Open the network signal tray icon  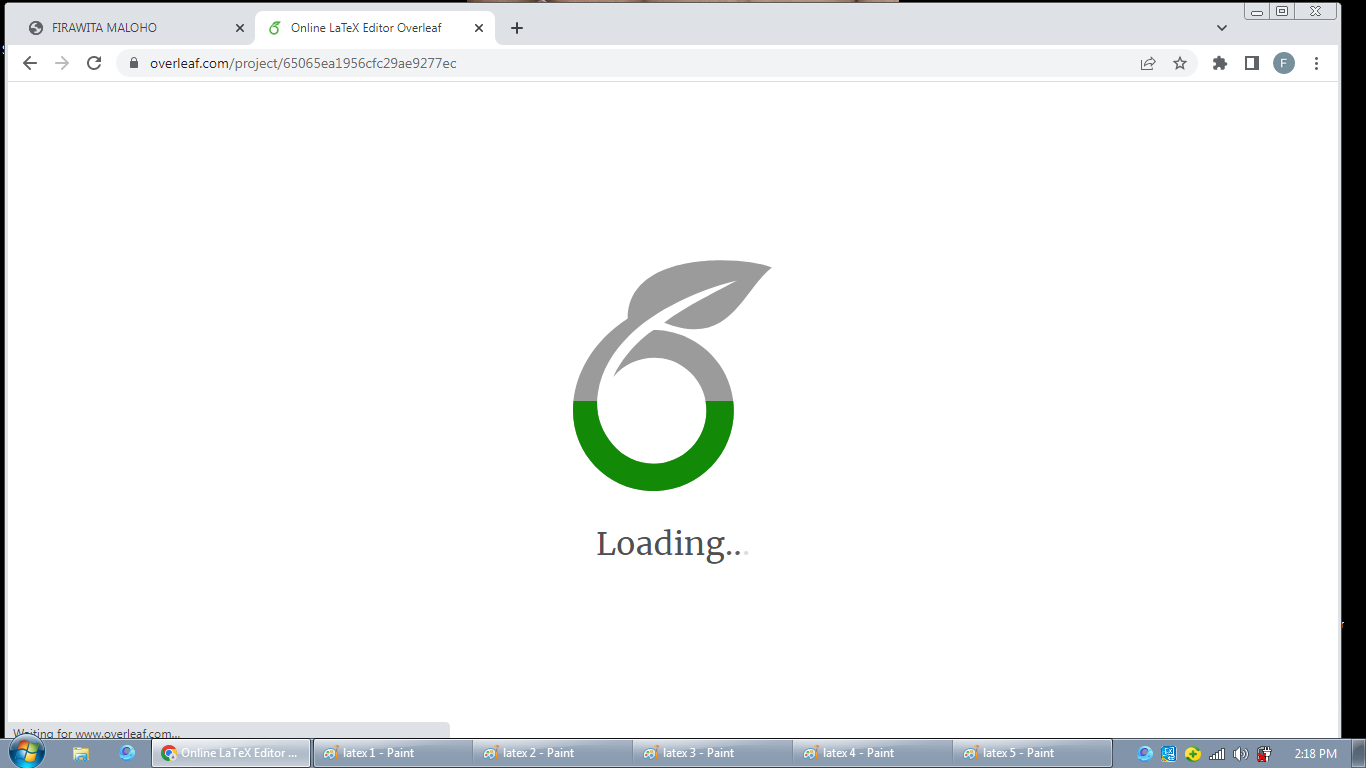point(1217,754)
